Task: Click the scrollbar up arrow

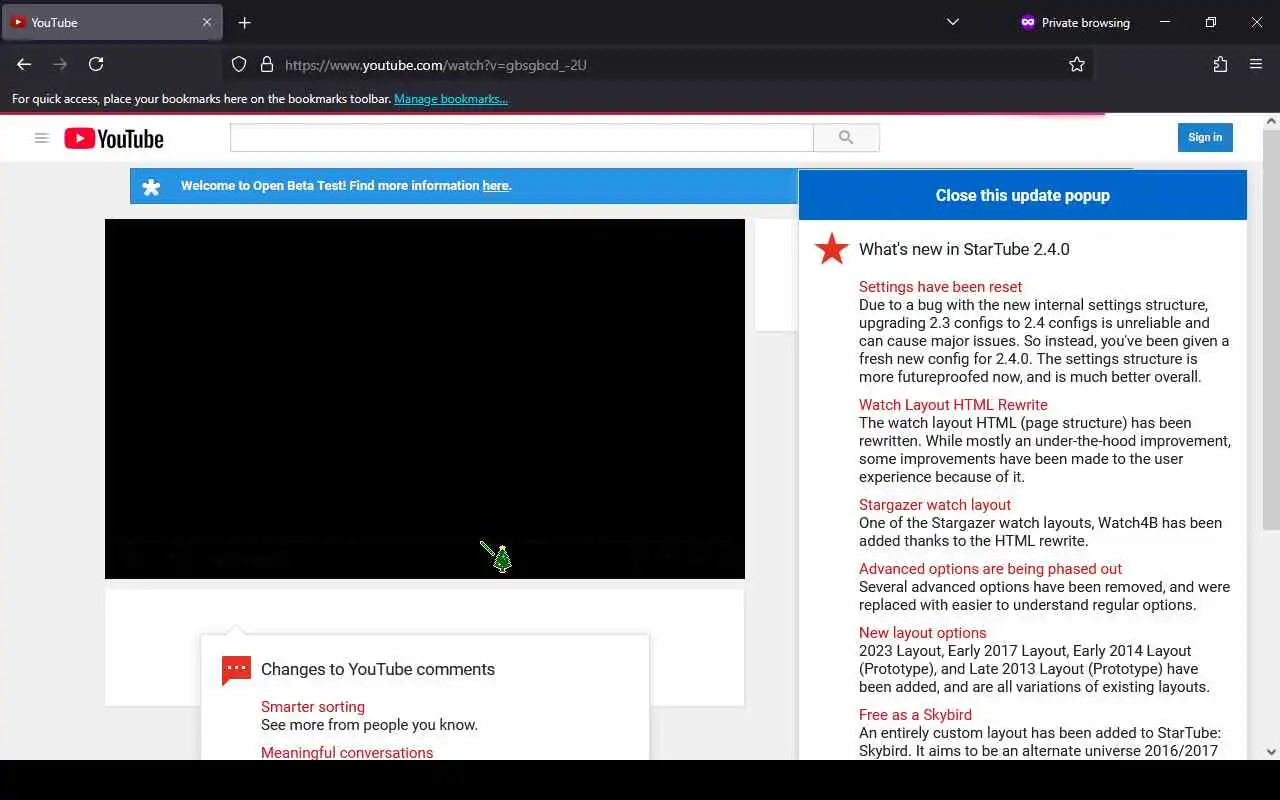Action: click(x=1271, y=121)
